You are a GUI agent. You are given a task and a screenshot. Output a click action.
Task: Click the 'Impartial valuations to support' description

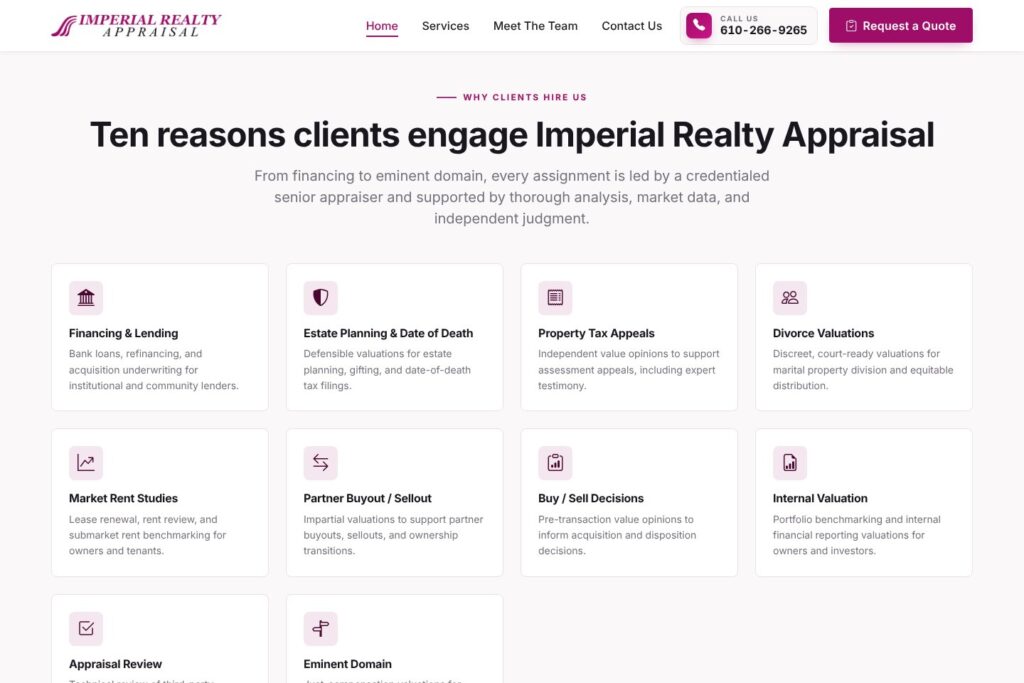pos(393,535)
